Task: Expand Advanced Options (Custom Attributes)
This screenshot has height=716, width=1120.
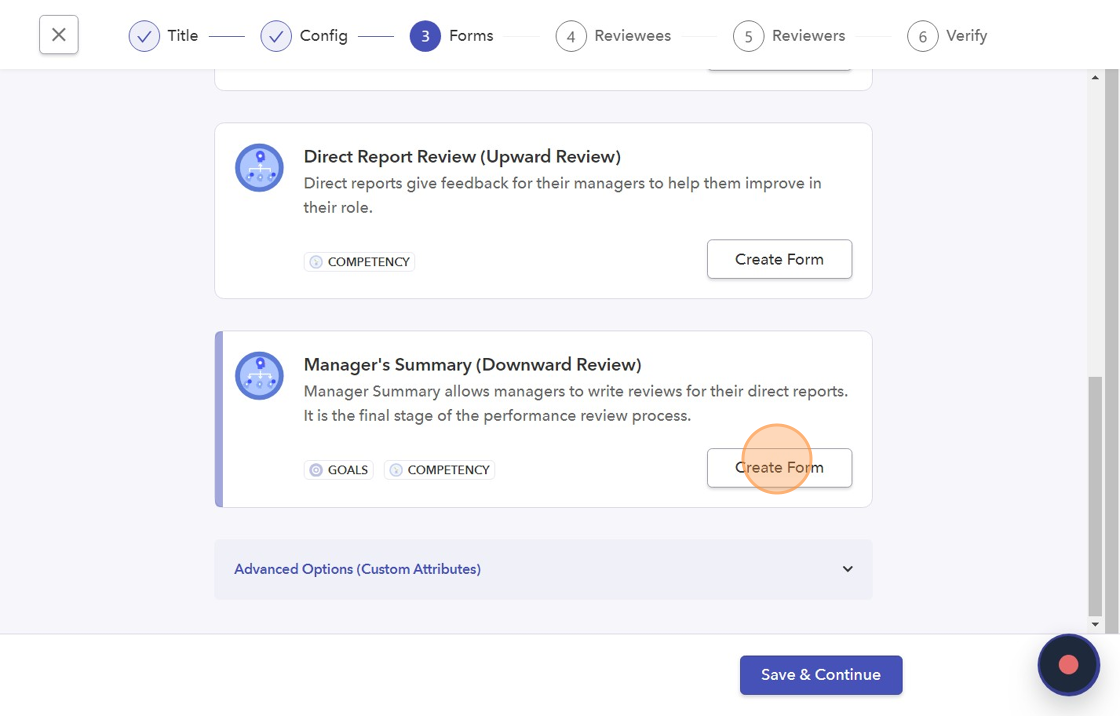Action: click(544, 569)
